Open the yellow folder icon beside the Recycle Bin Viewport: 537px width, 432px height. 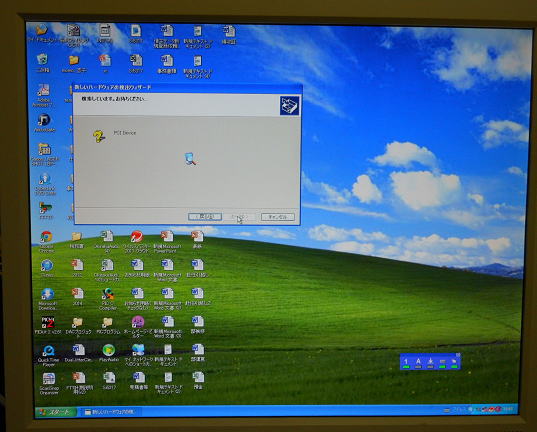coord(74,60)
